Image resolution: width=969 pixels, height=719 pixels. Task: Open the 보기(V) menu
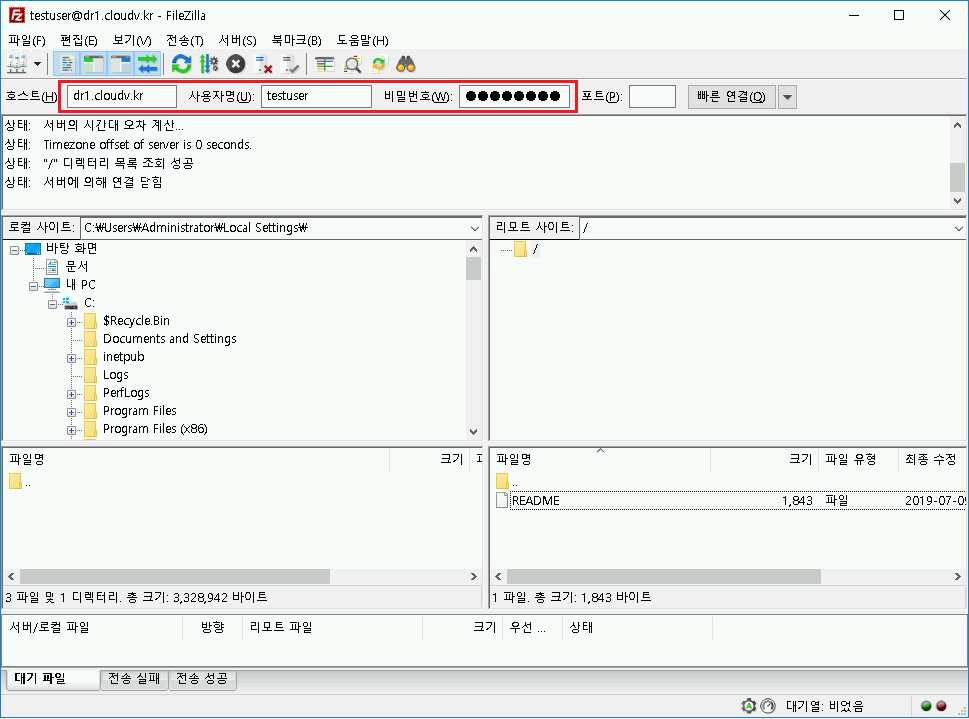point(132,40)
